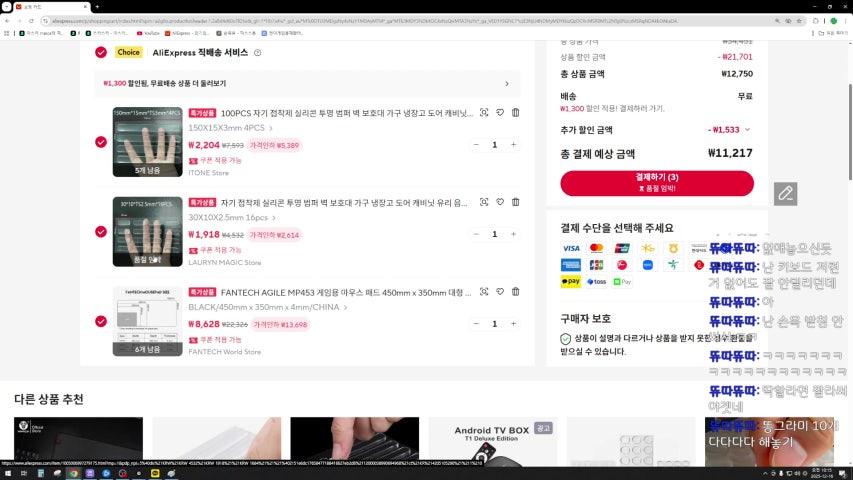Click the floating edit pencil icon

point(786,194)
